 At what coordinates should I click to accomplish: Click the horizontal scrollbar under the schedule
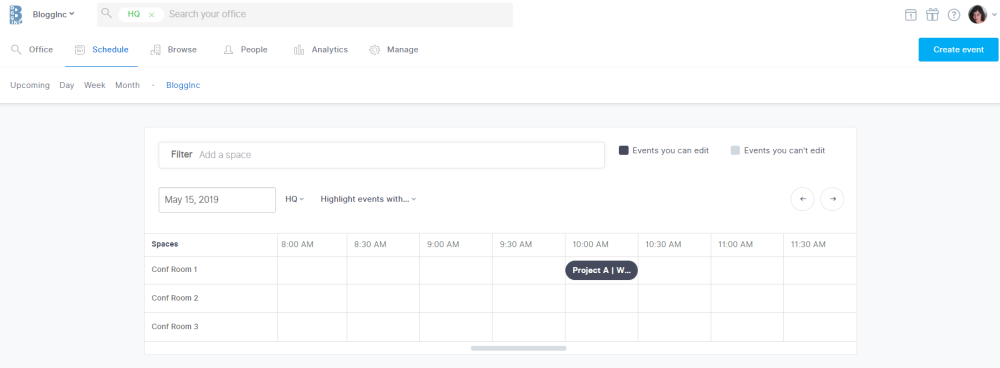(518, 348)
